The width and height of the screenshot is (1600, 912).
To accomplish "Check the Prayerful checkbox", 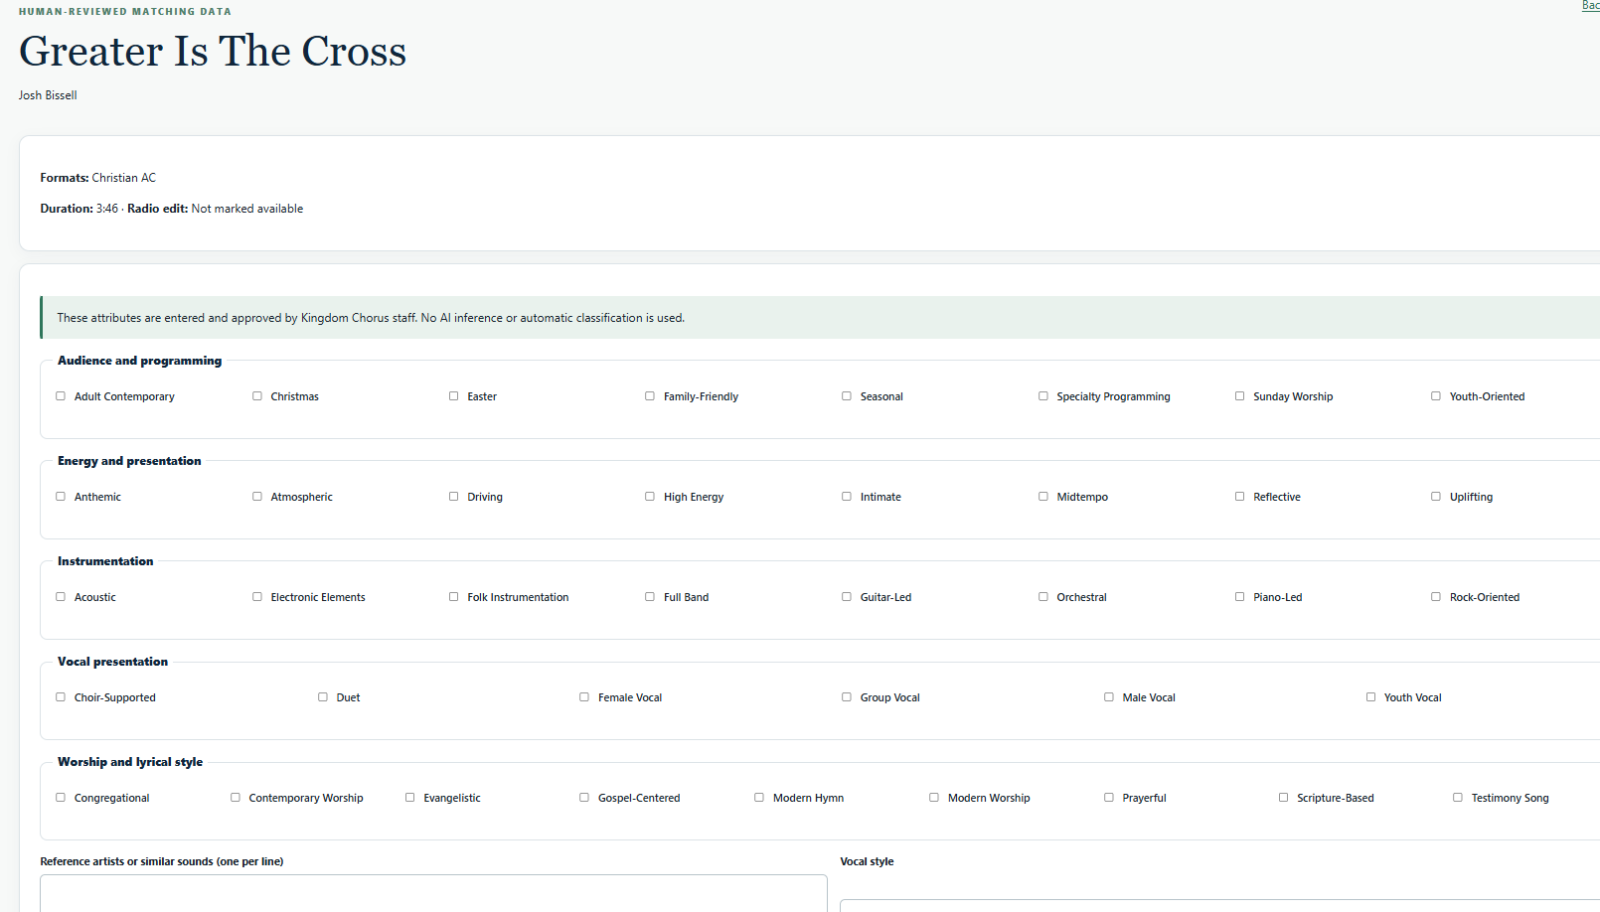I will click(1109, 798).
